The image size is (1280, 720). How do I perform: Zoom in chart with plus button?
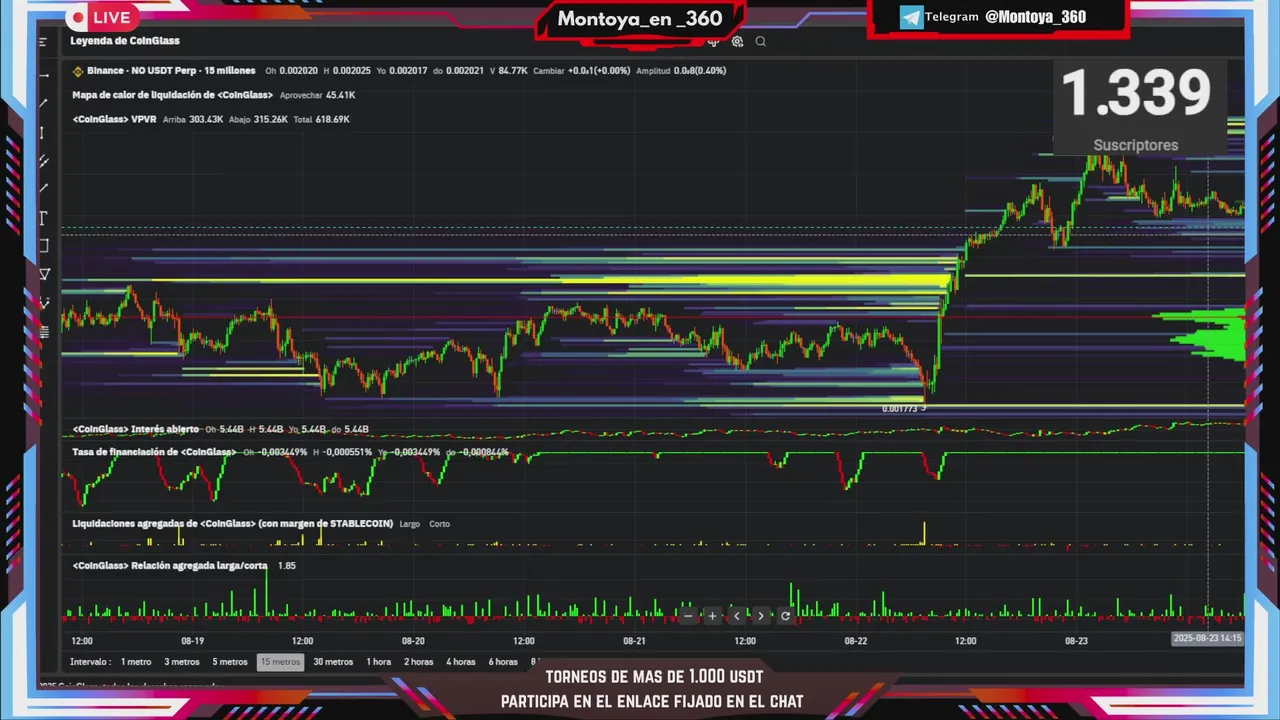(x=712, y=616)
